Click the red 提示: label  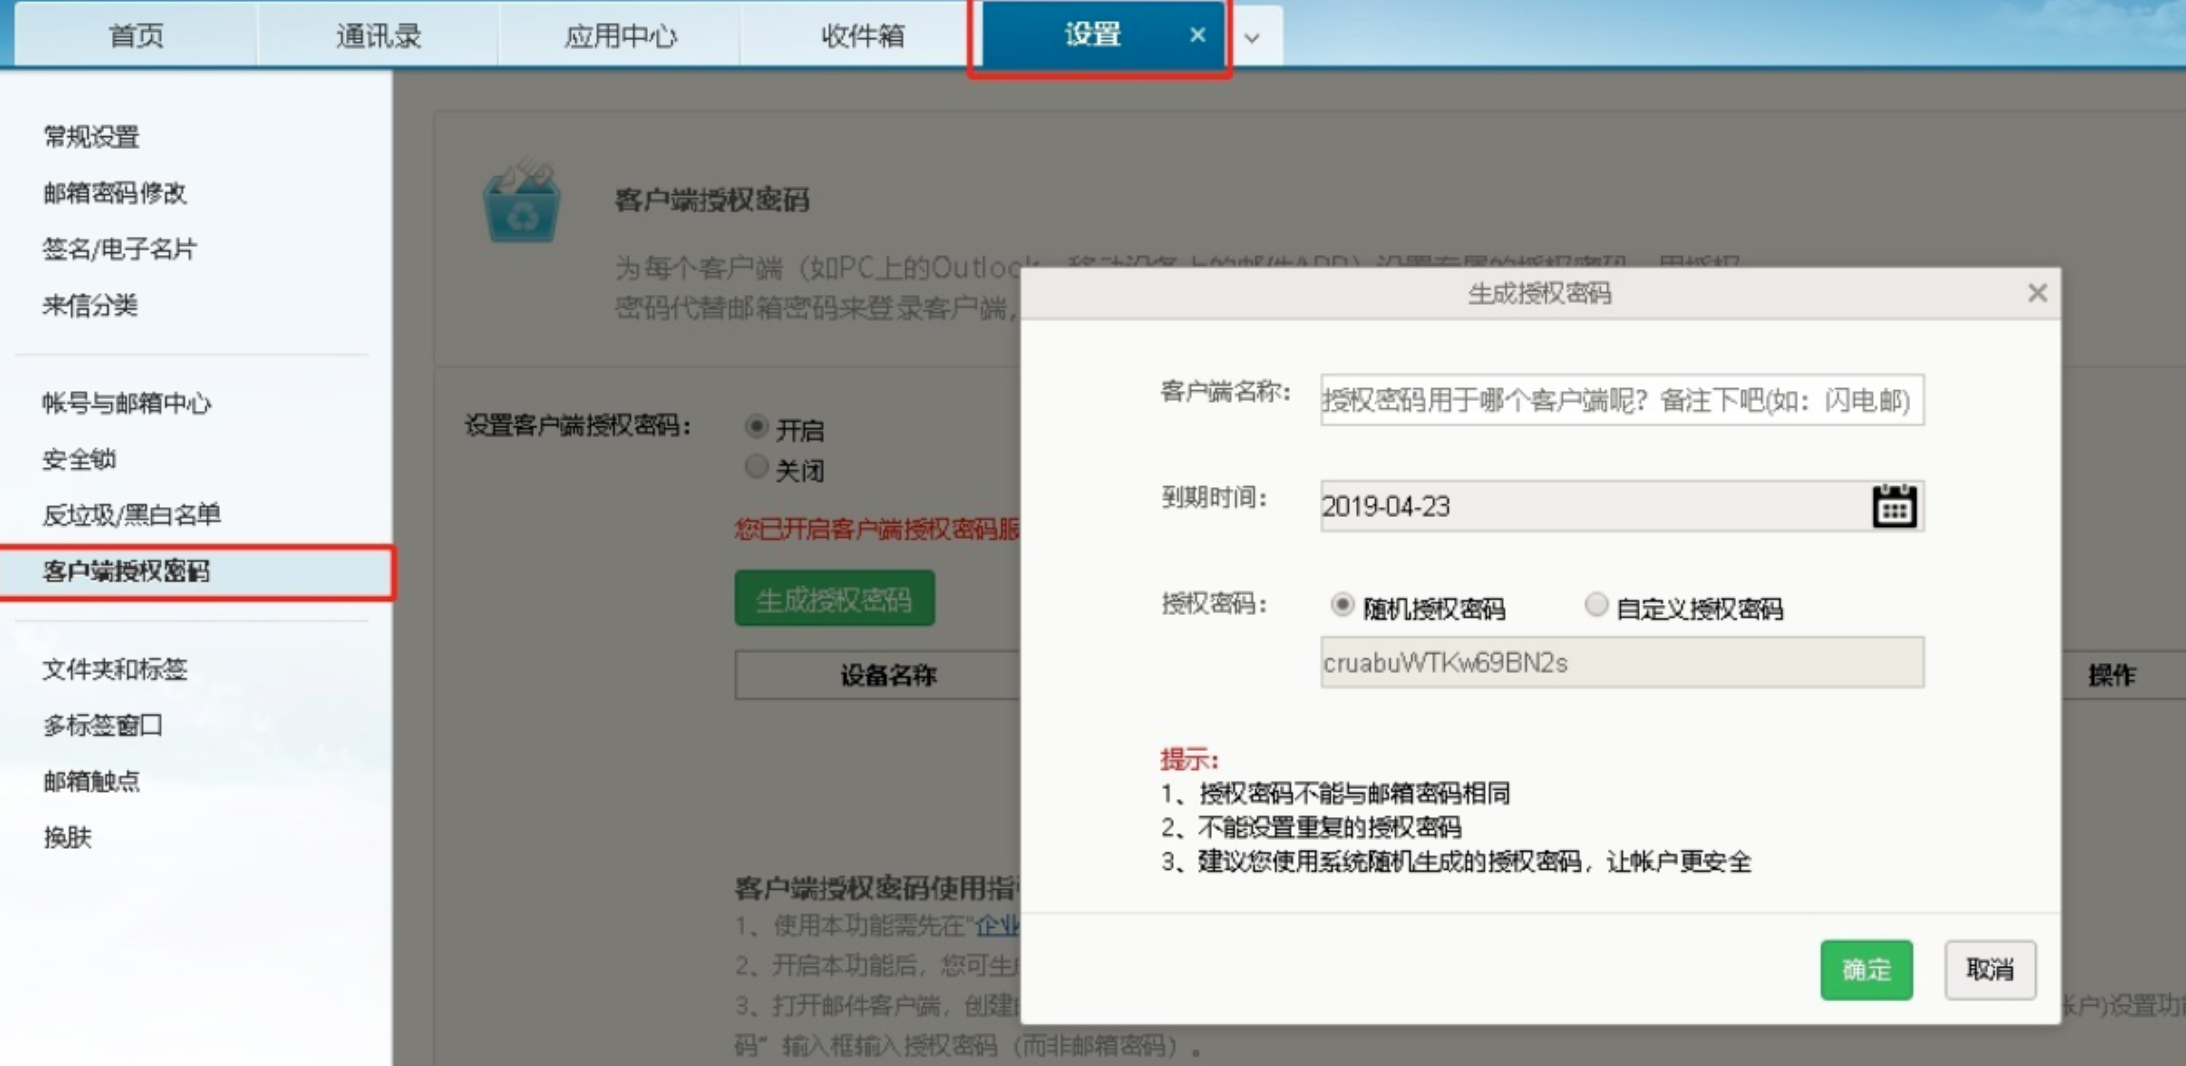[x=1190, y=760]
